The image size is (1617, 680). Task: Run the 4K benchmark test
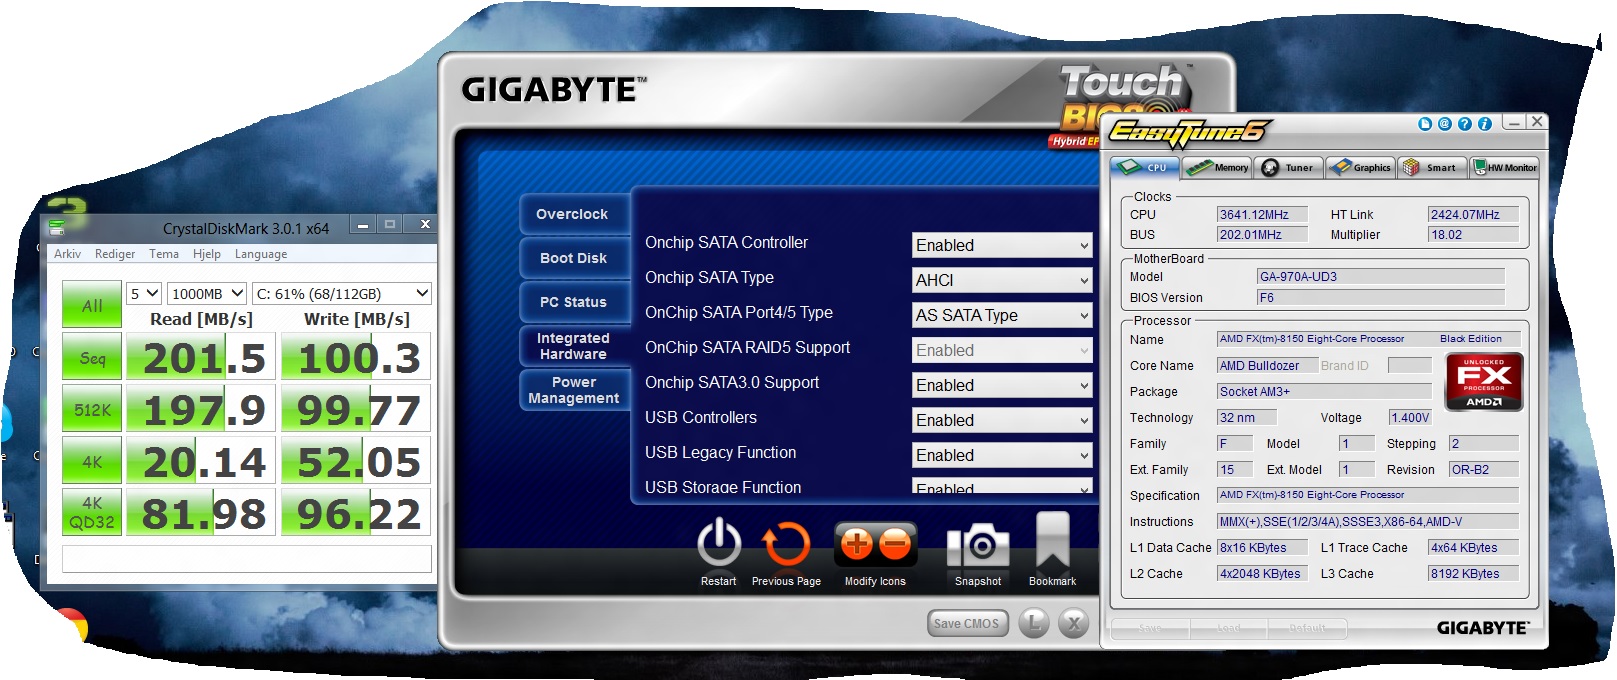(x=92, y=462)
